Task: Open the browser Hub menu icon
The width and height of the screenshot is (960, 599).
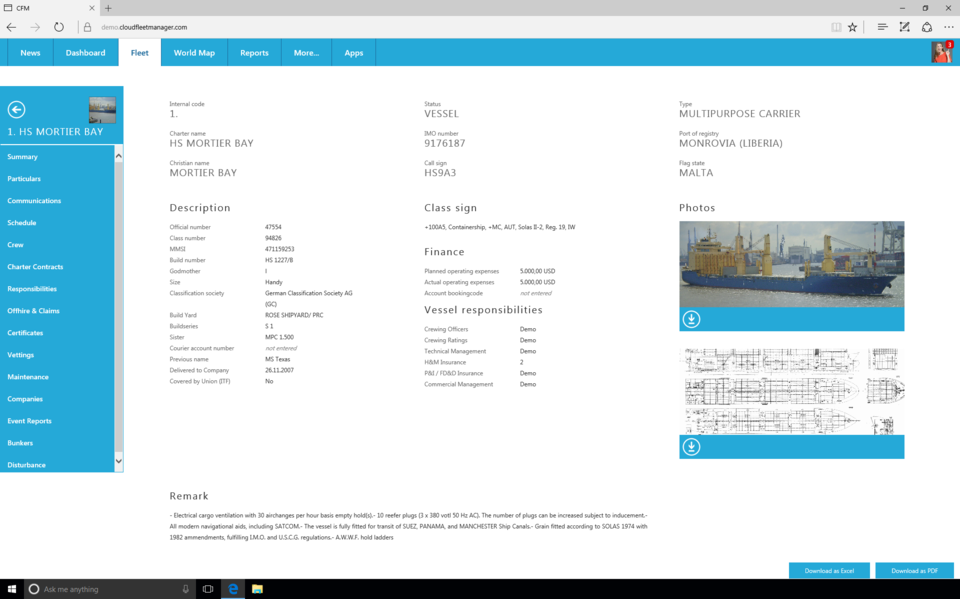Action: click(x=882, y=27)
